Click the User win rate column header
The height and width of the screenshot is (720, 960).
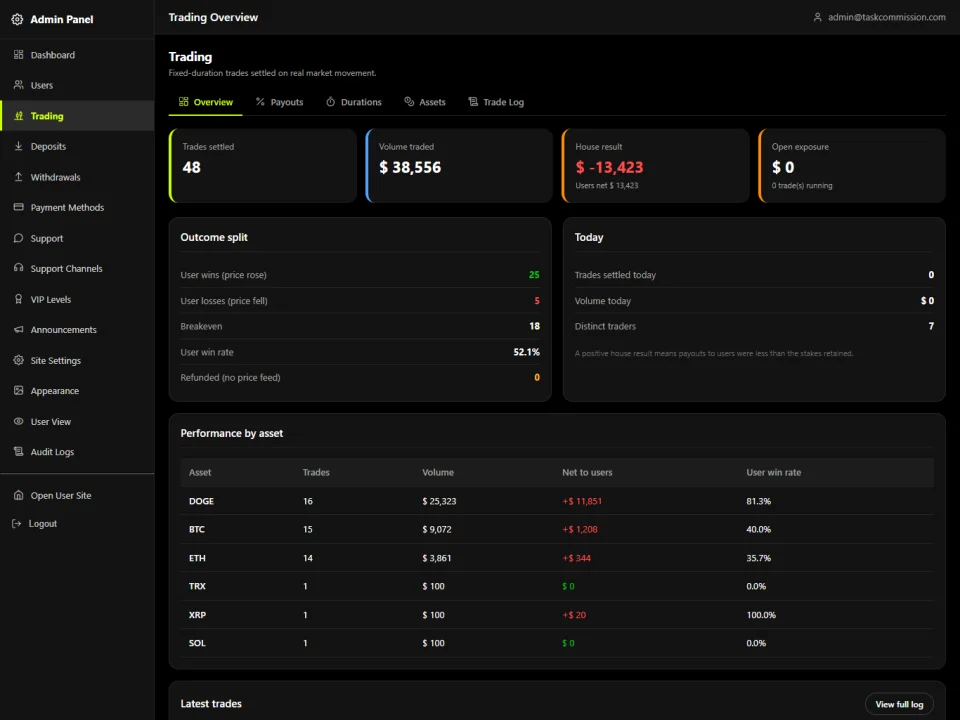coord(773,472)
